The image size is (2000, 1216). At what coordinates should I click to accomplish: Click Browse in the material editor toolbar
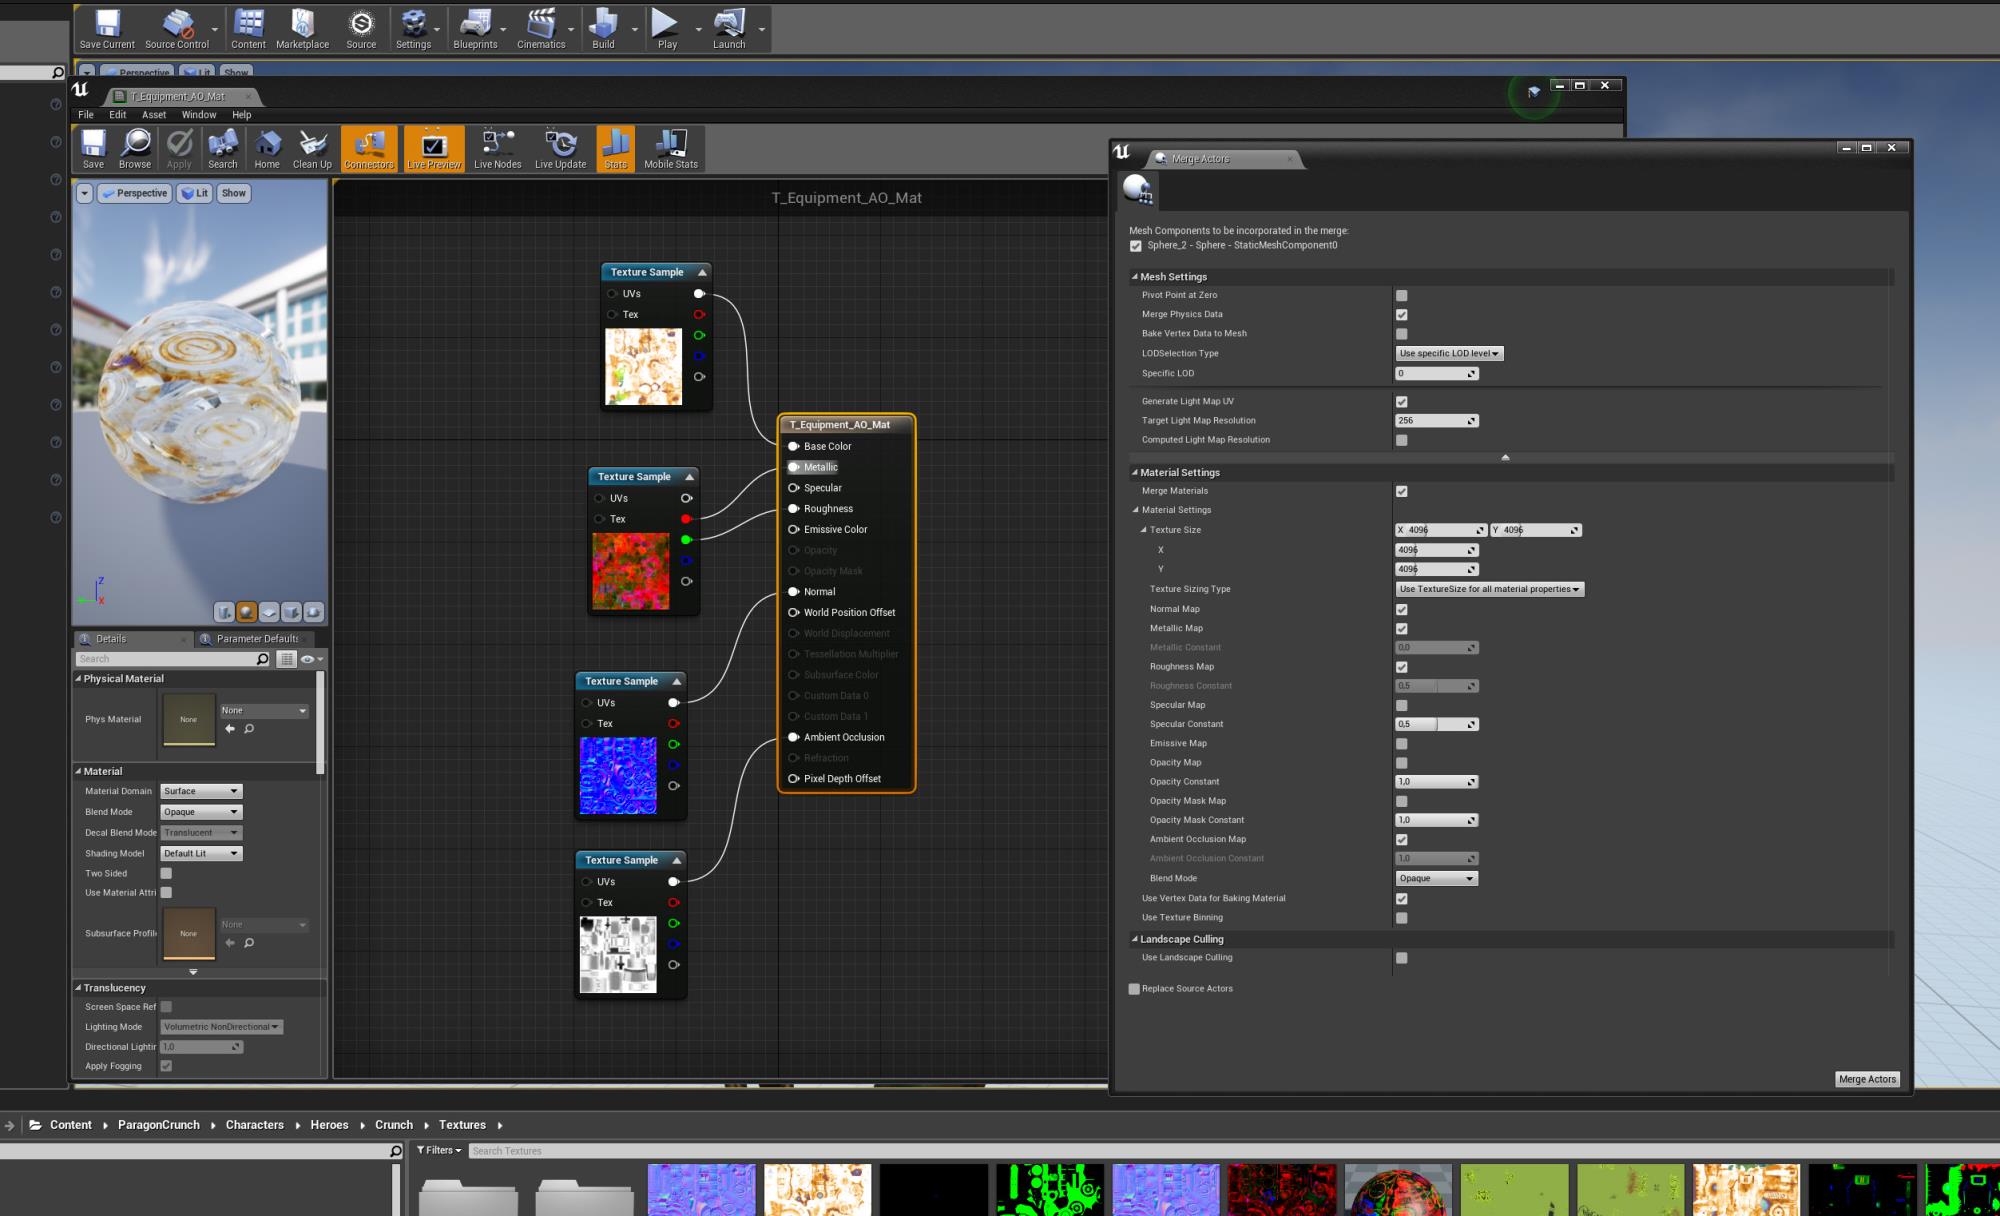(135, 149)
